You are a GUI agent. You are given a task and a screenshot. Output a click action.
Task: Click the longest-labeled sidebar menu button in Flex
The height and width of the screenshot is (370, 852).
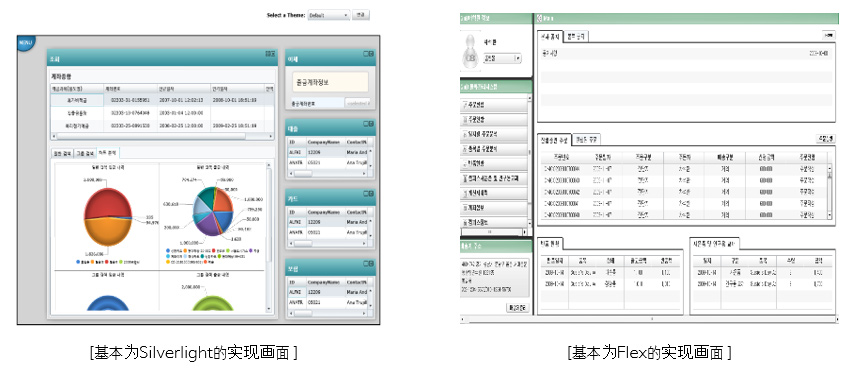click(x=494, y=178)
